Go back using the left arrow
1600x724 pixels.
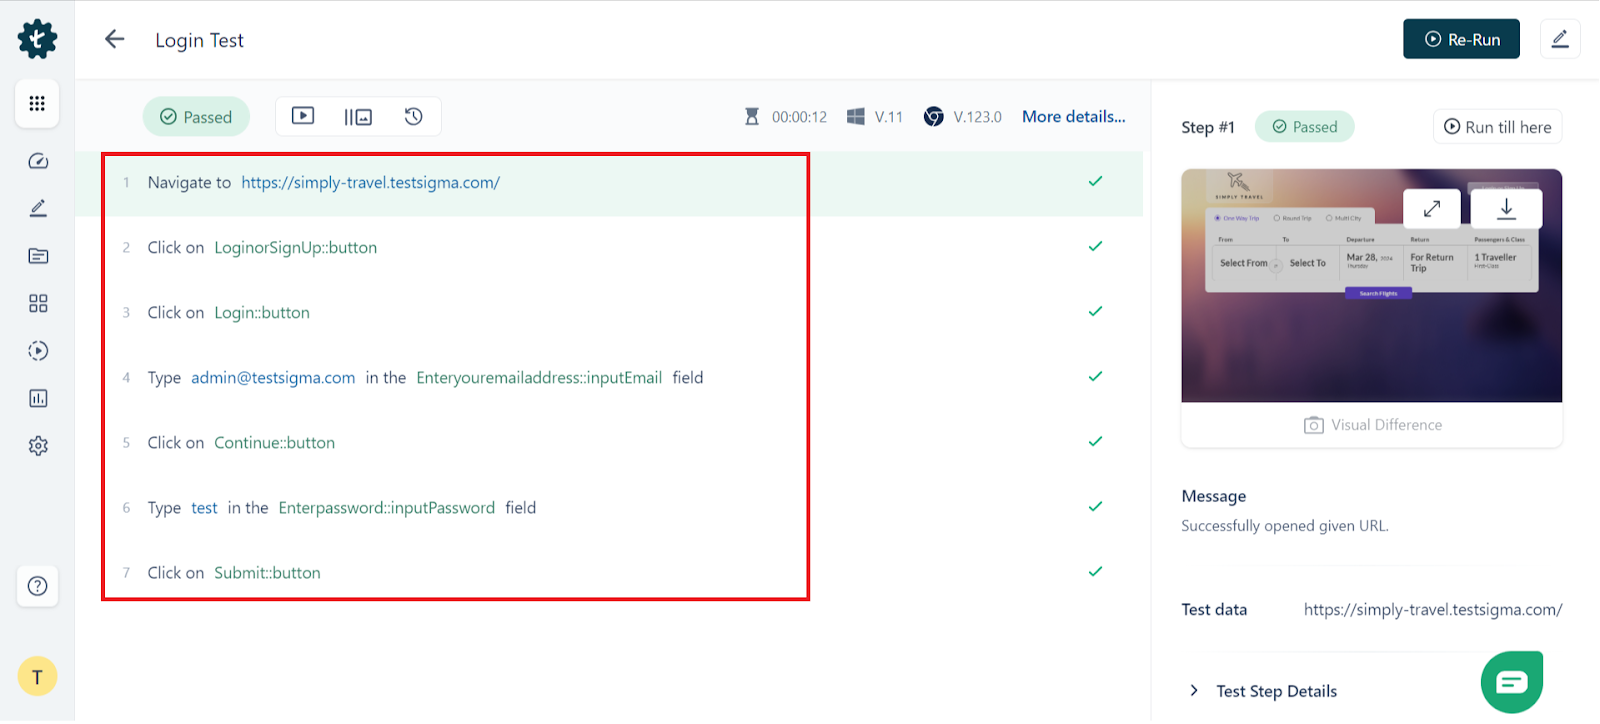115,39
